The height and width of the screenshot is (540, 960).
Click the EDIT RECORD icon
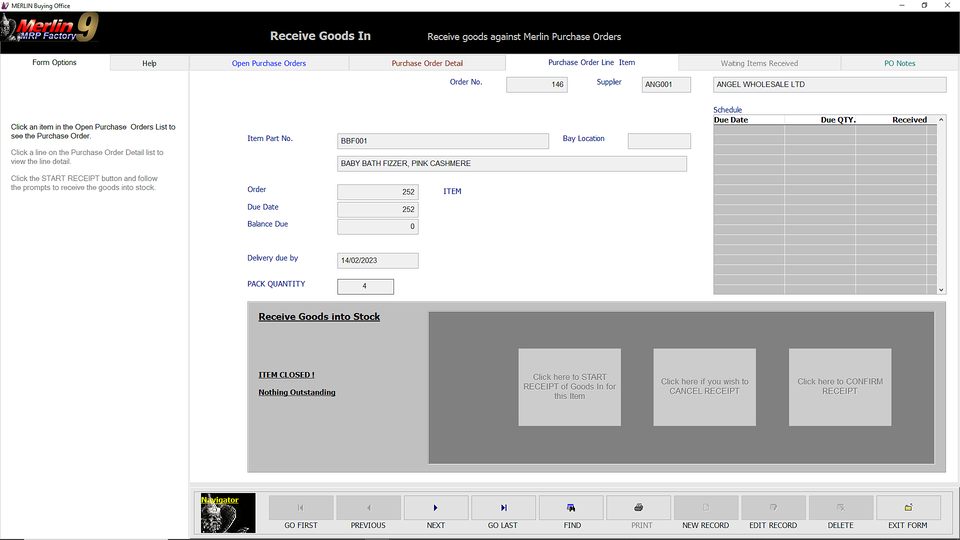coord(773,508)
